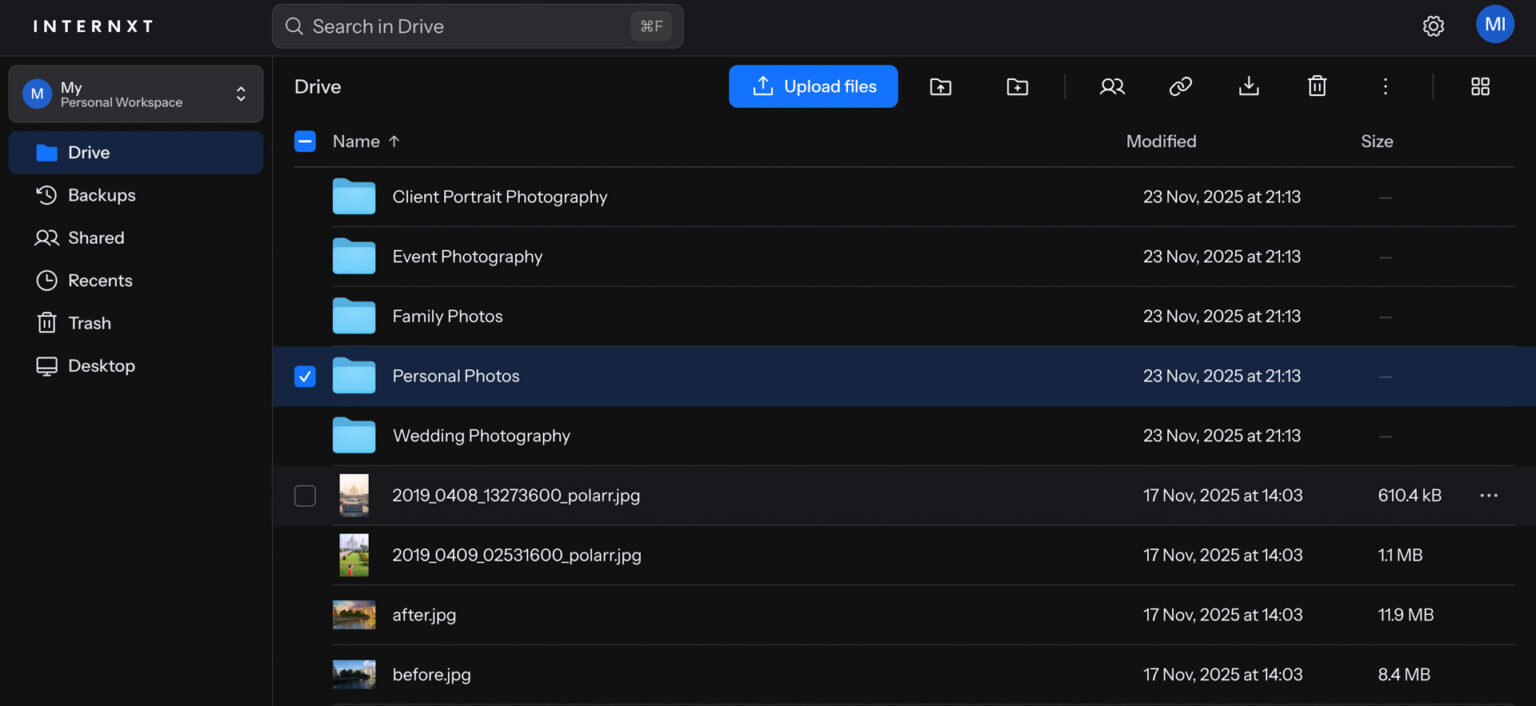1536x706 pixels.
Task: Open options menu for 2019_0408_13273600_polarr.jpg row
Action: pos(1489,496)
